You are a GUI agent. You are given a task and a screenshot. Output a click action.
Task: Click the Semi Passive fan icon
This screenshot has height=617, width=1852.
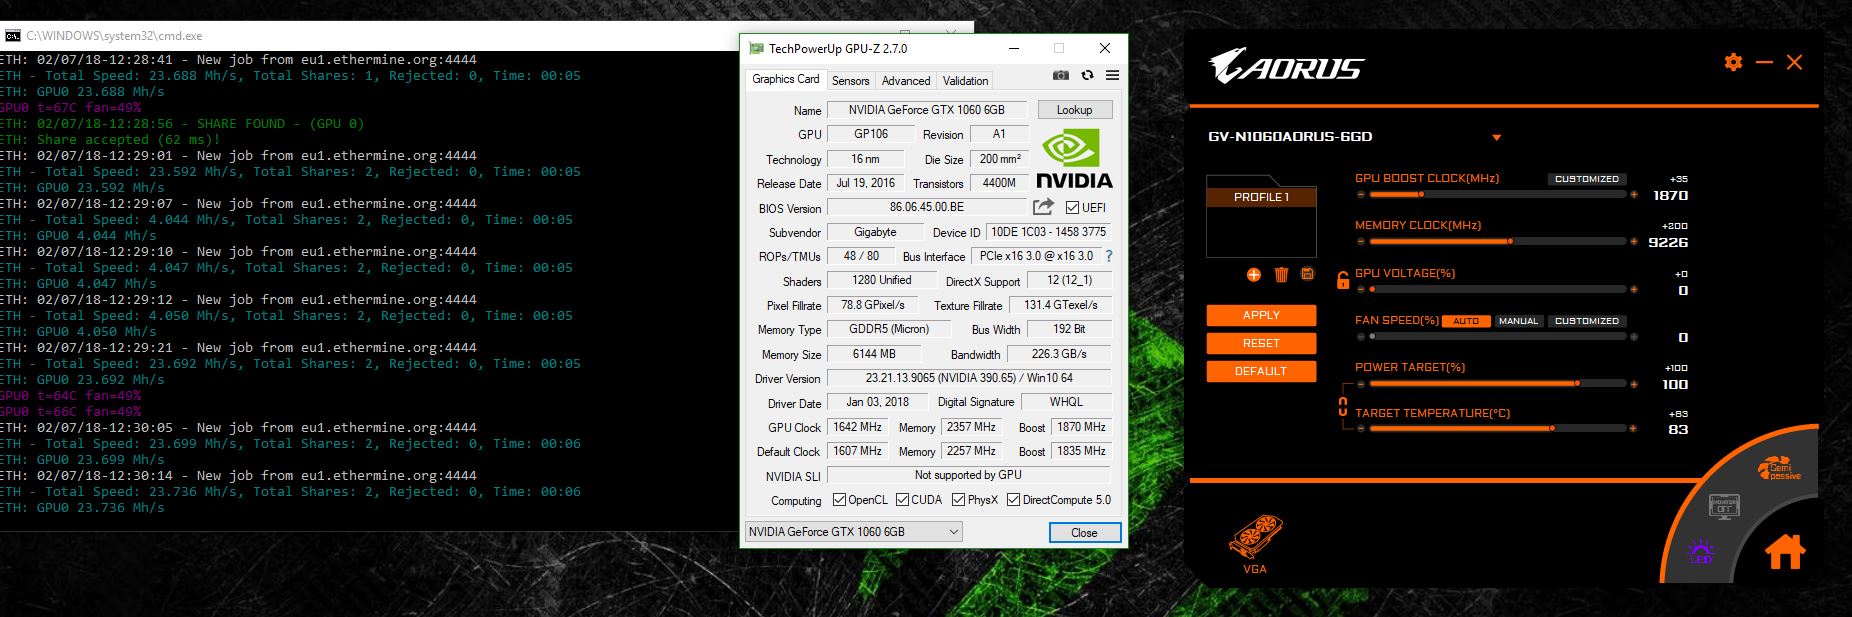tap(1779, 470)
